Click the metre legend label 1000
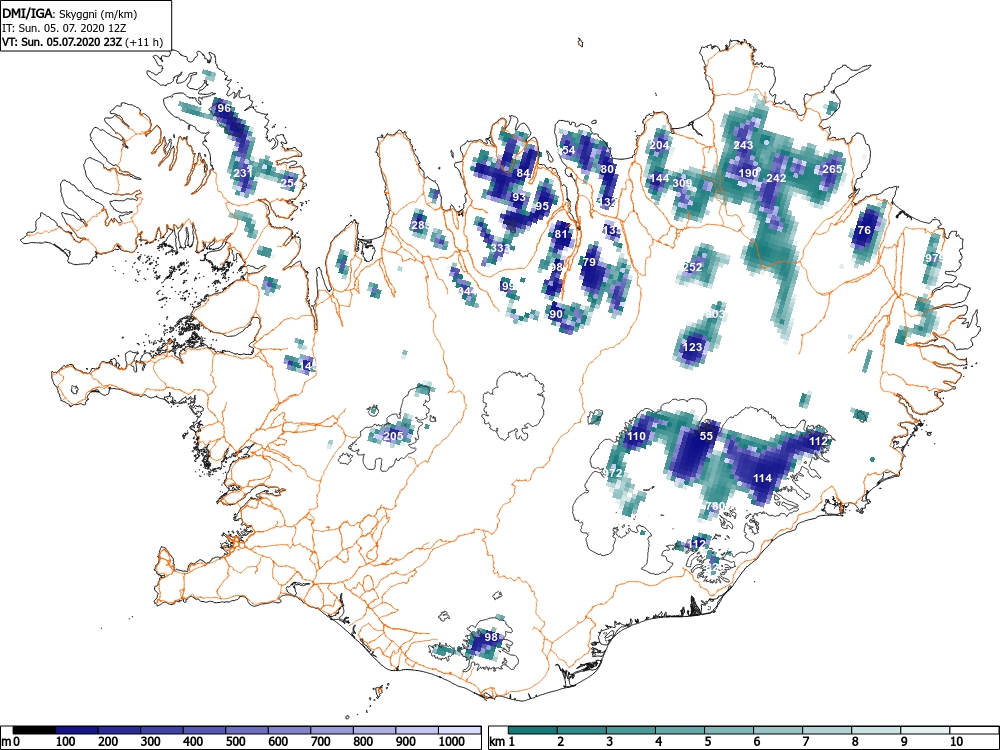 [452, 741]
